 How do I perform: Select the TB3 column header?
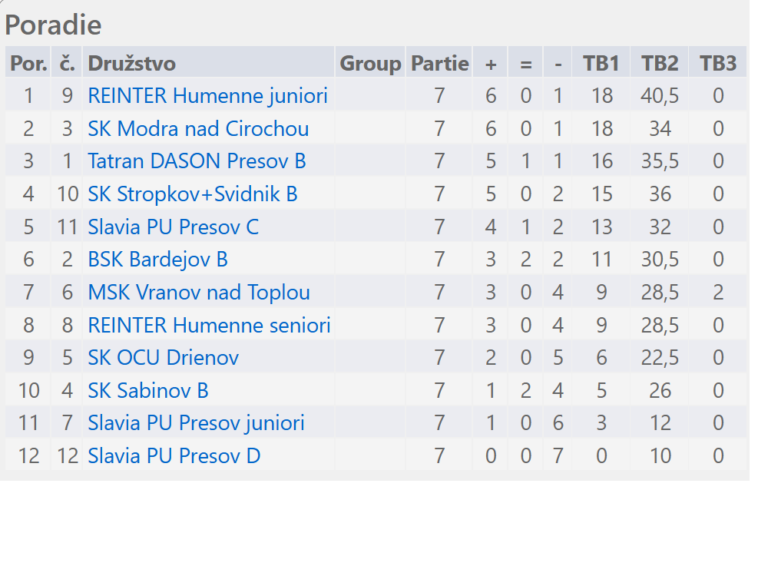coord(718,63)
